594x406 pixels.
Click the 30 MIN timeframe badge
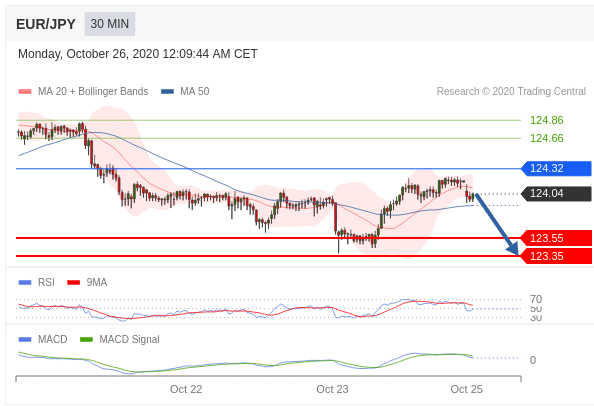pos(109,24)
